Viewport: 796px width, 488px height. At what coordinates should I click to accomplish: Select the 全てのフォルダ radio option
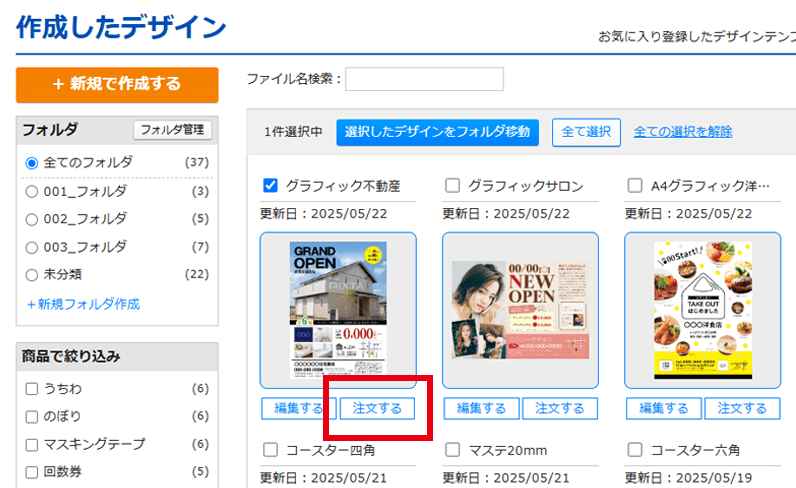coord(31,162)
